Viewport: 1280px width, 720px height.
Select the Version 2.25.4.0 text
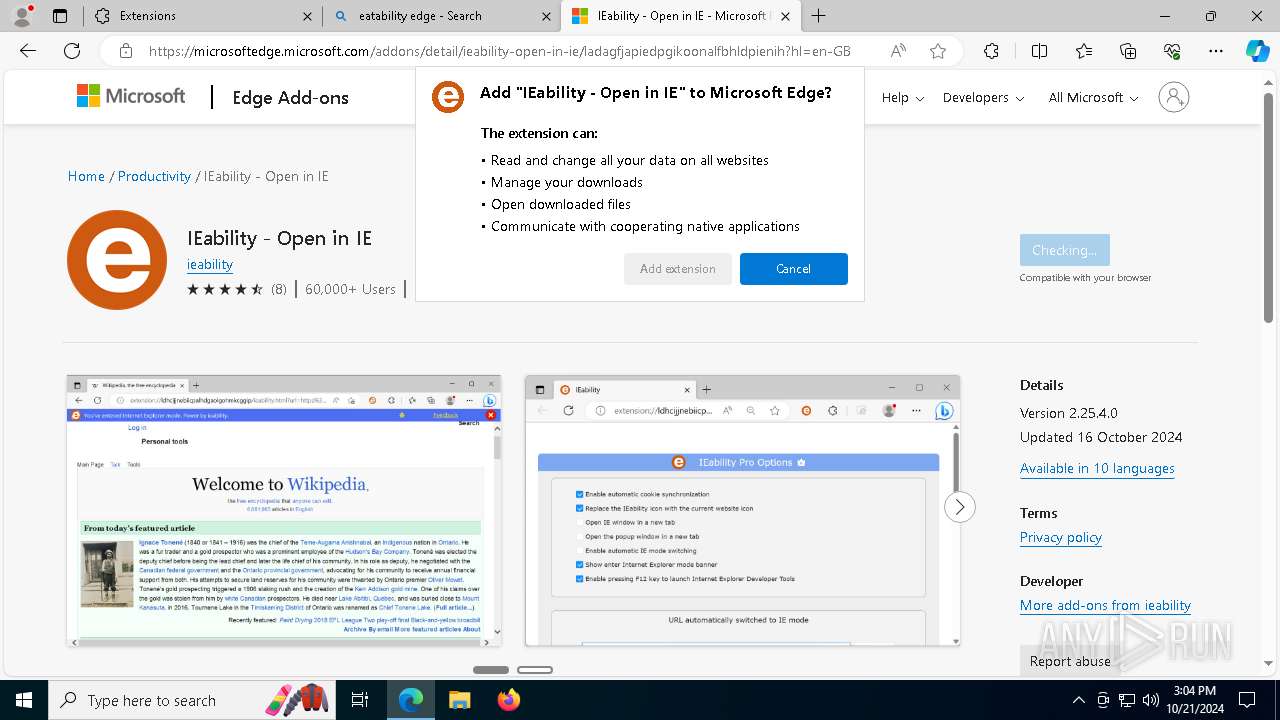1069,413
